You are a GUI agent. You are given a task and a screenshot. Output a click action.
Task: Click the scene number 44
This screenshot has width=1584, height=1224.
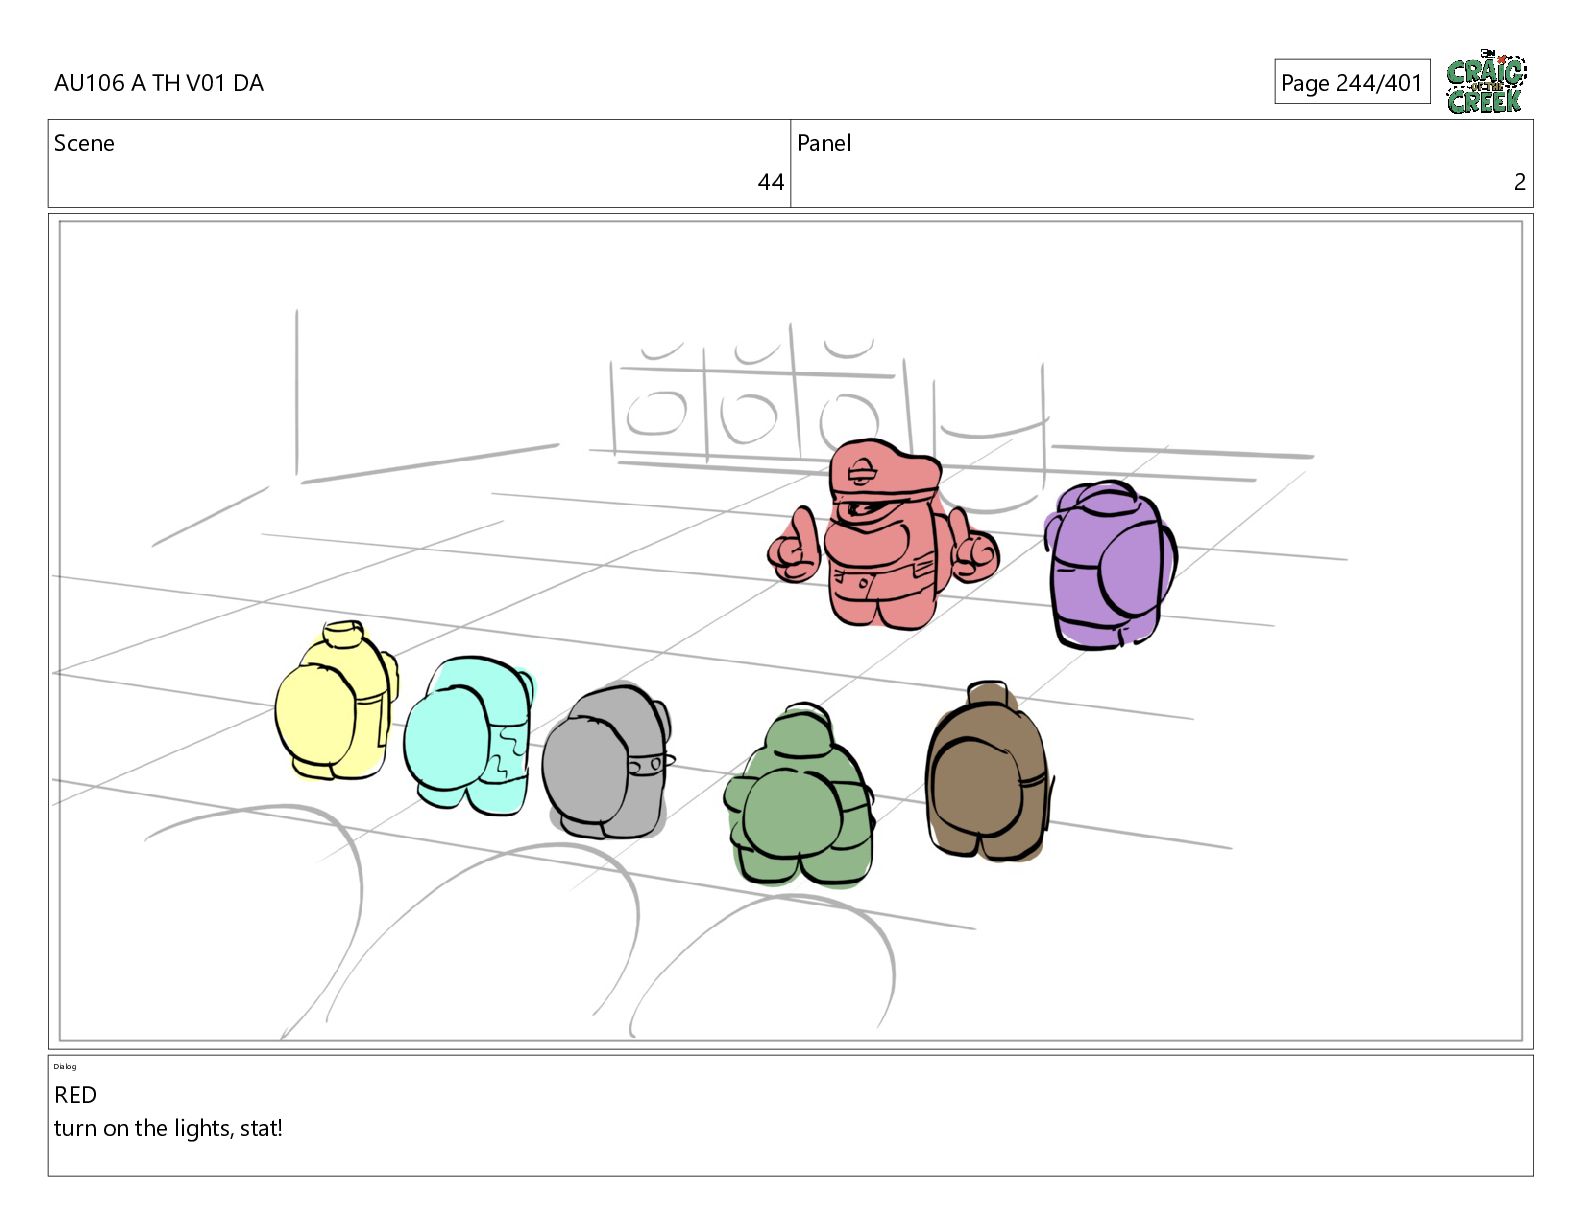click(770, 182)
